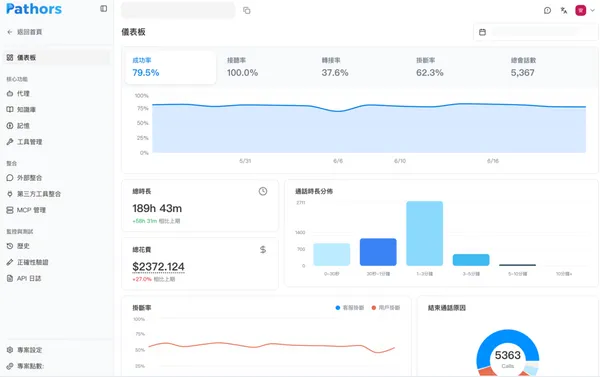This screenshot has width=600, height=377.
Task: Click the 5363 Calls donut center
Action: point(508,359)
